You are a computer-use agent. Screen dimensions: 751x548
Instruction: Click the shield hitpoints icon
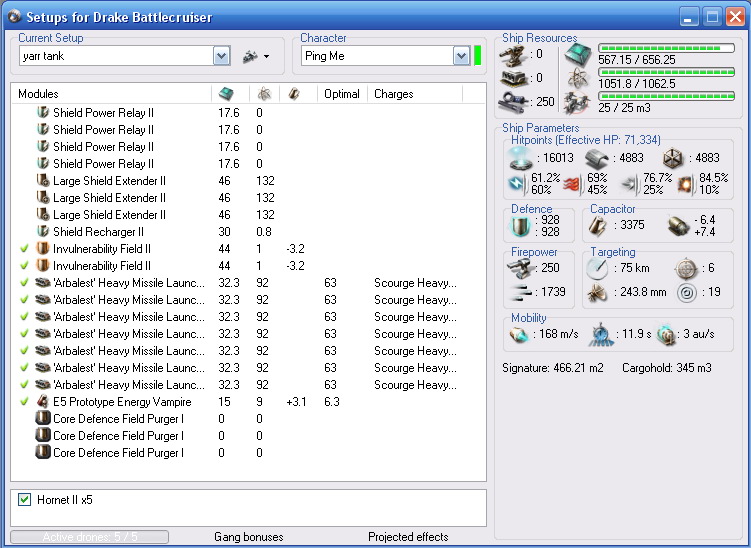click(x=522, y=158)
